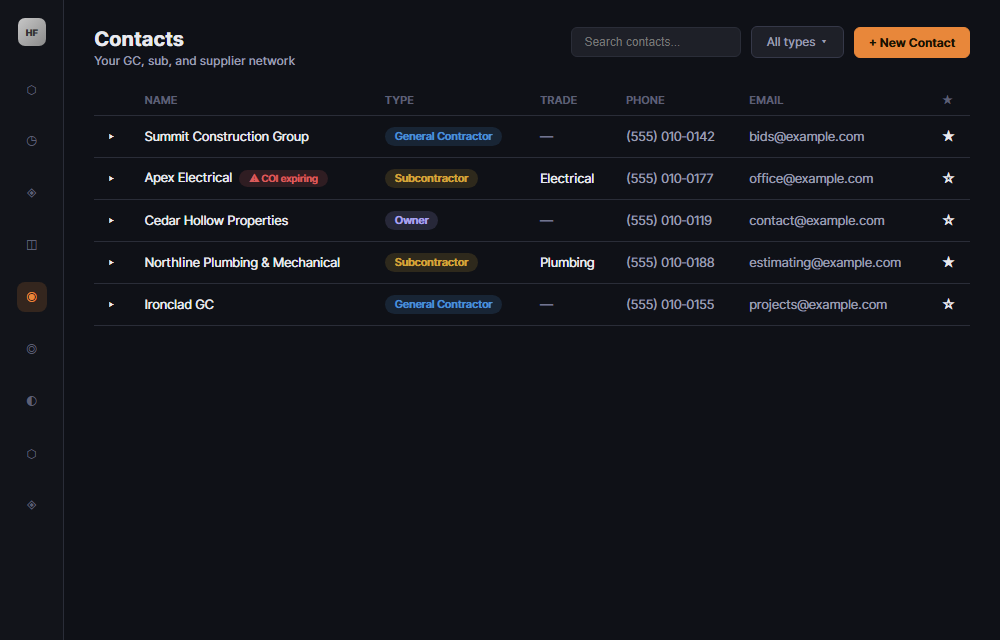Click the office@example.com email
Screen dimensions: 1000x640
[811, 178]
